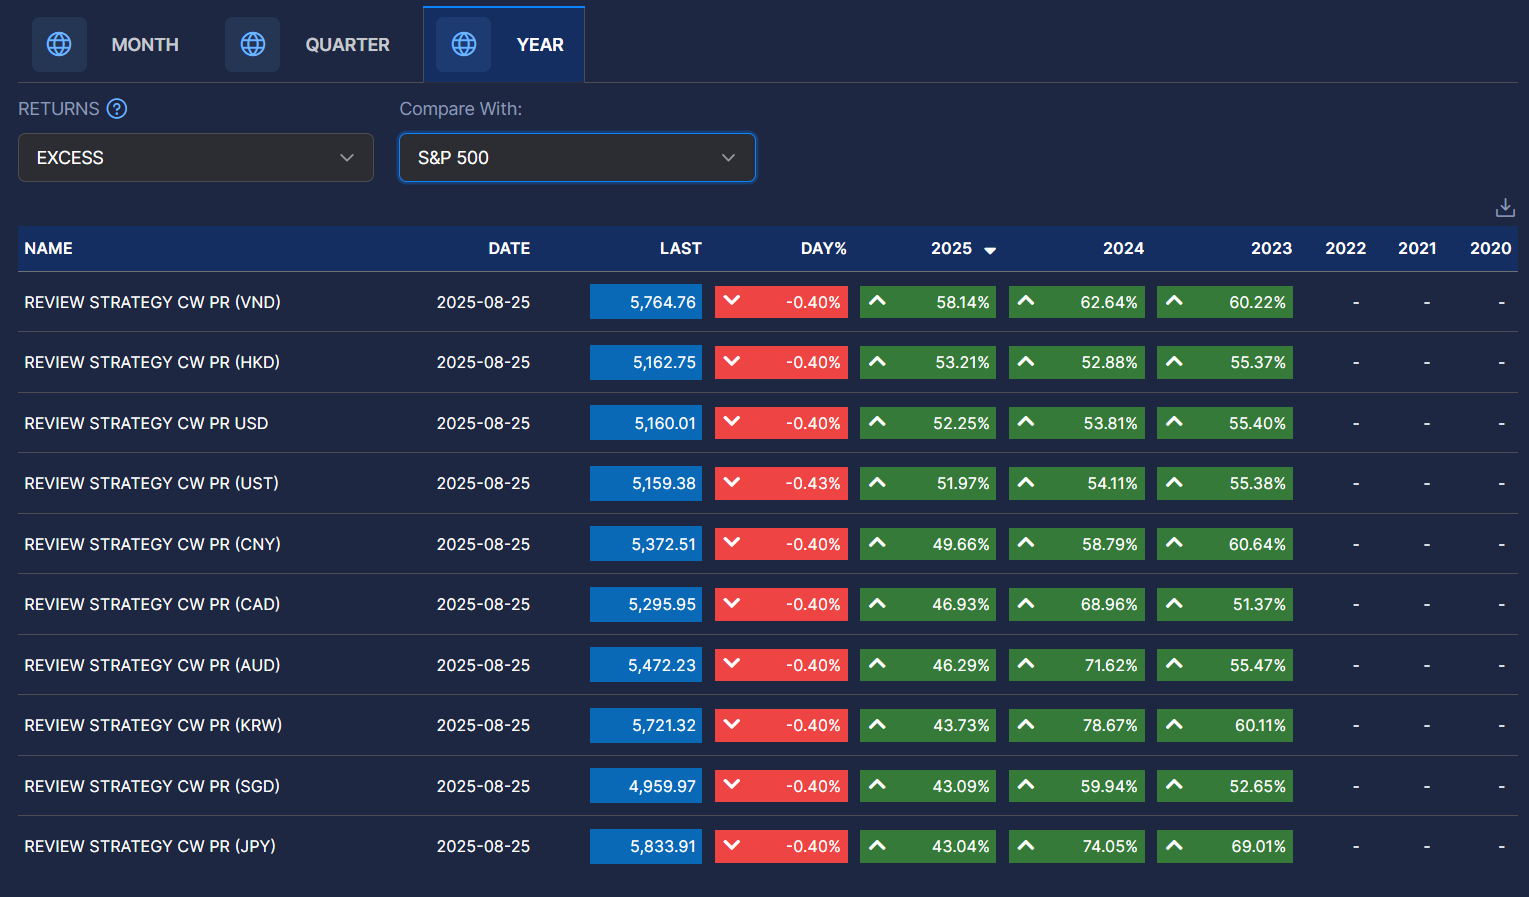
Task: Toggle sort arrow next to 2025 header
Action: 990,250
